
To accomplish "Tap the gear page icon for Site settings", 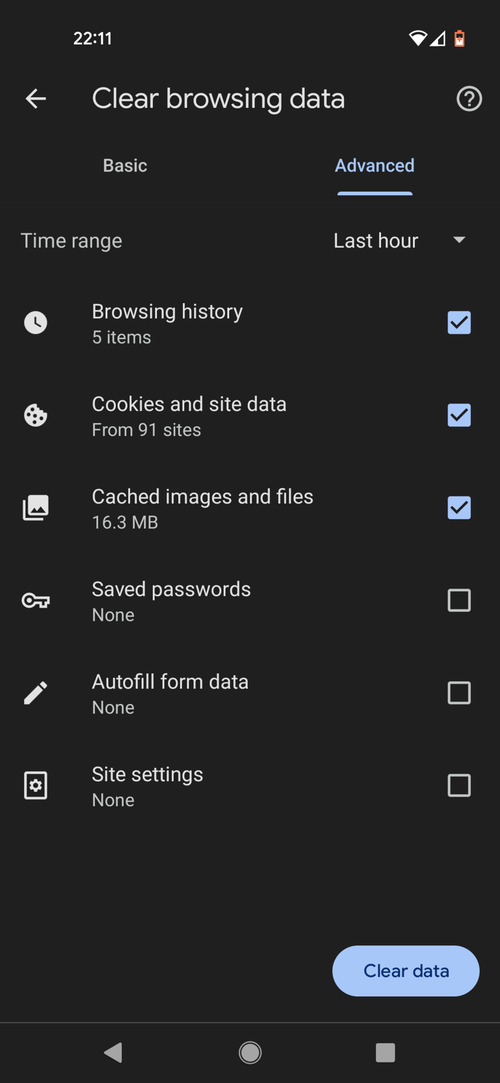I will [35, 785].
